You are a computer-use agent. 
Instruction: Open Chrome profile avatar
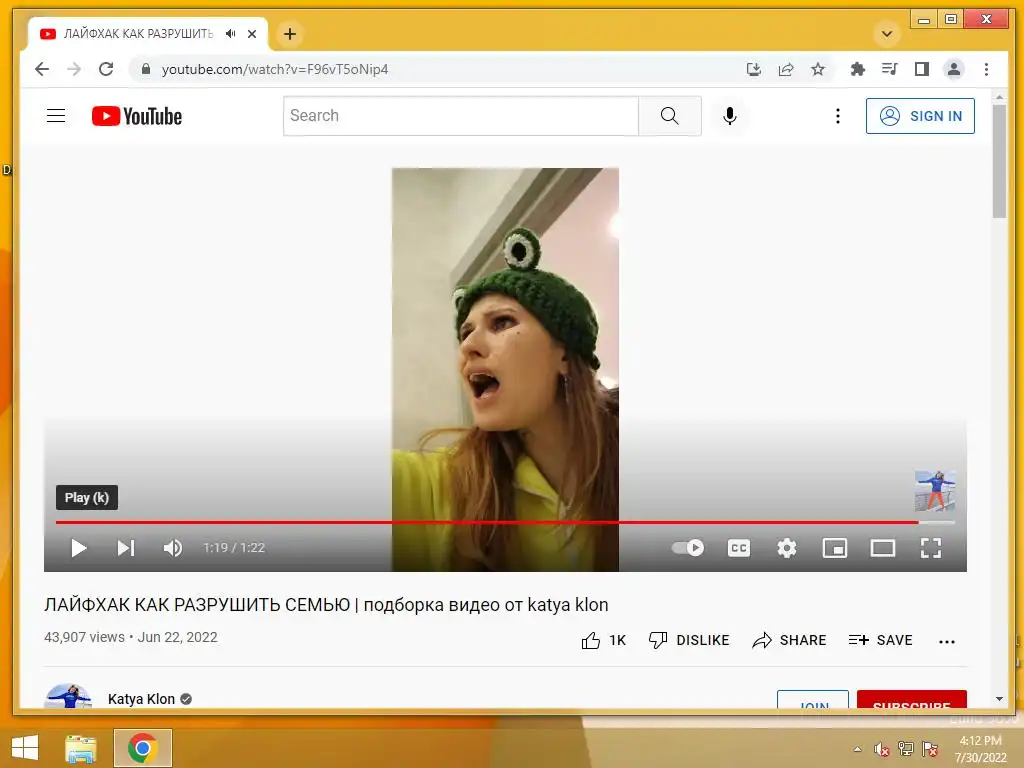tap(953, 69)
